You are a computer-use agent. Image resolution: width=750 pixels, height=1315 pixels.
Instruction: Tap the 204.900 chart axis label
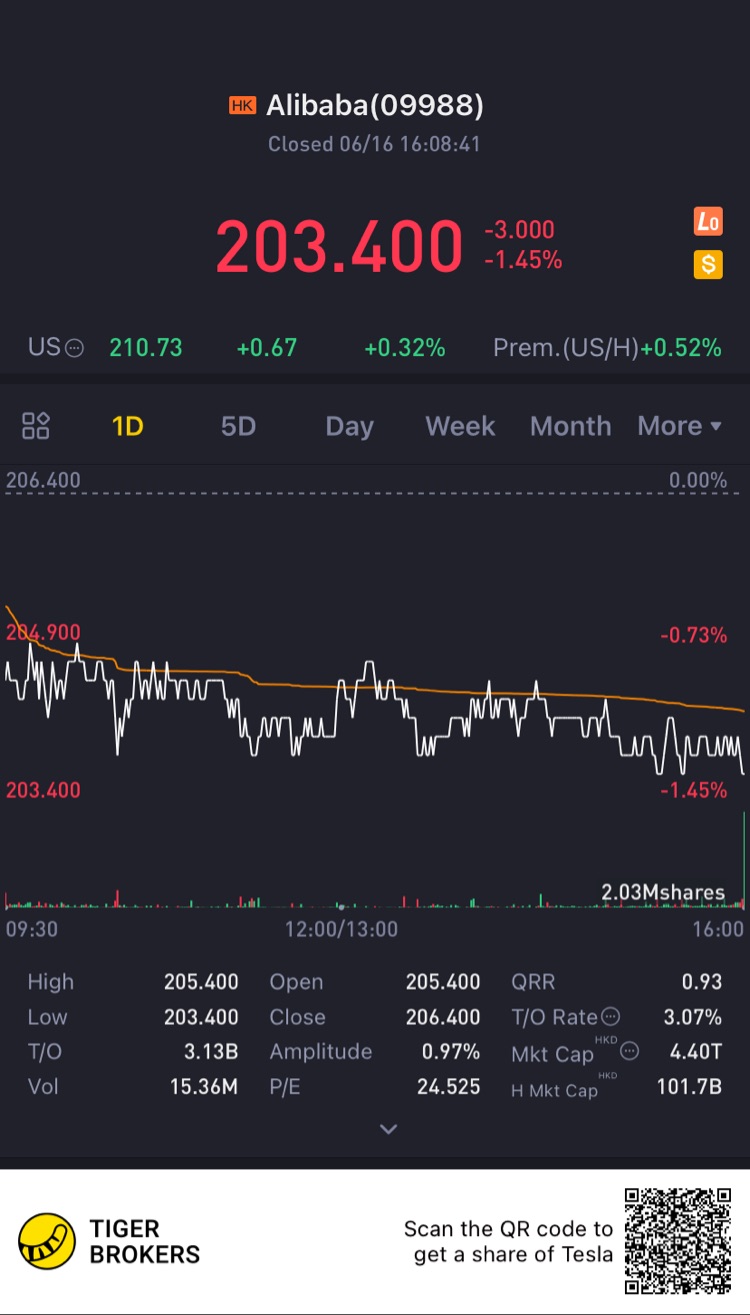click(x=43, y=632)
